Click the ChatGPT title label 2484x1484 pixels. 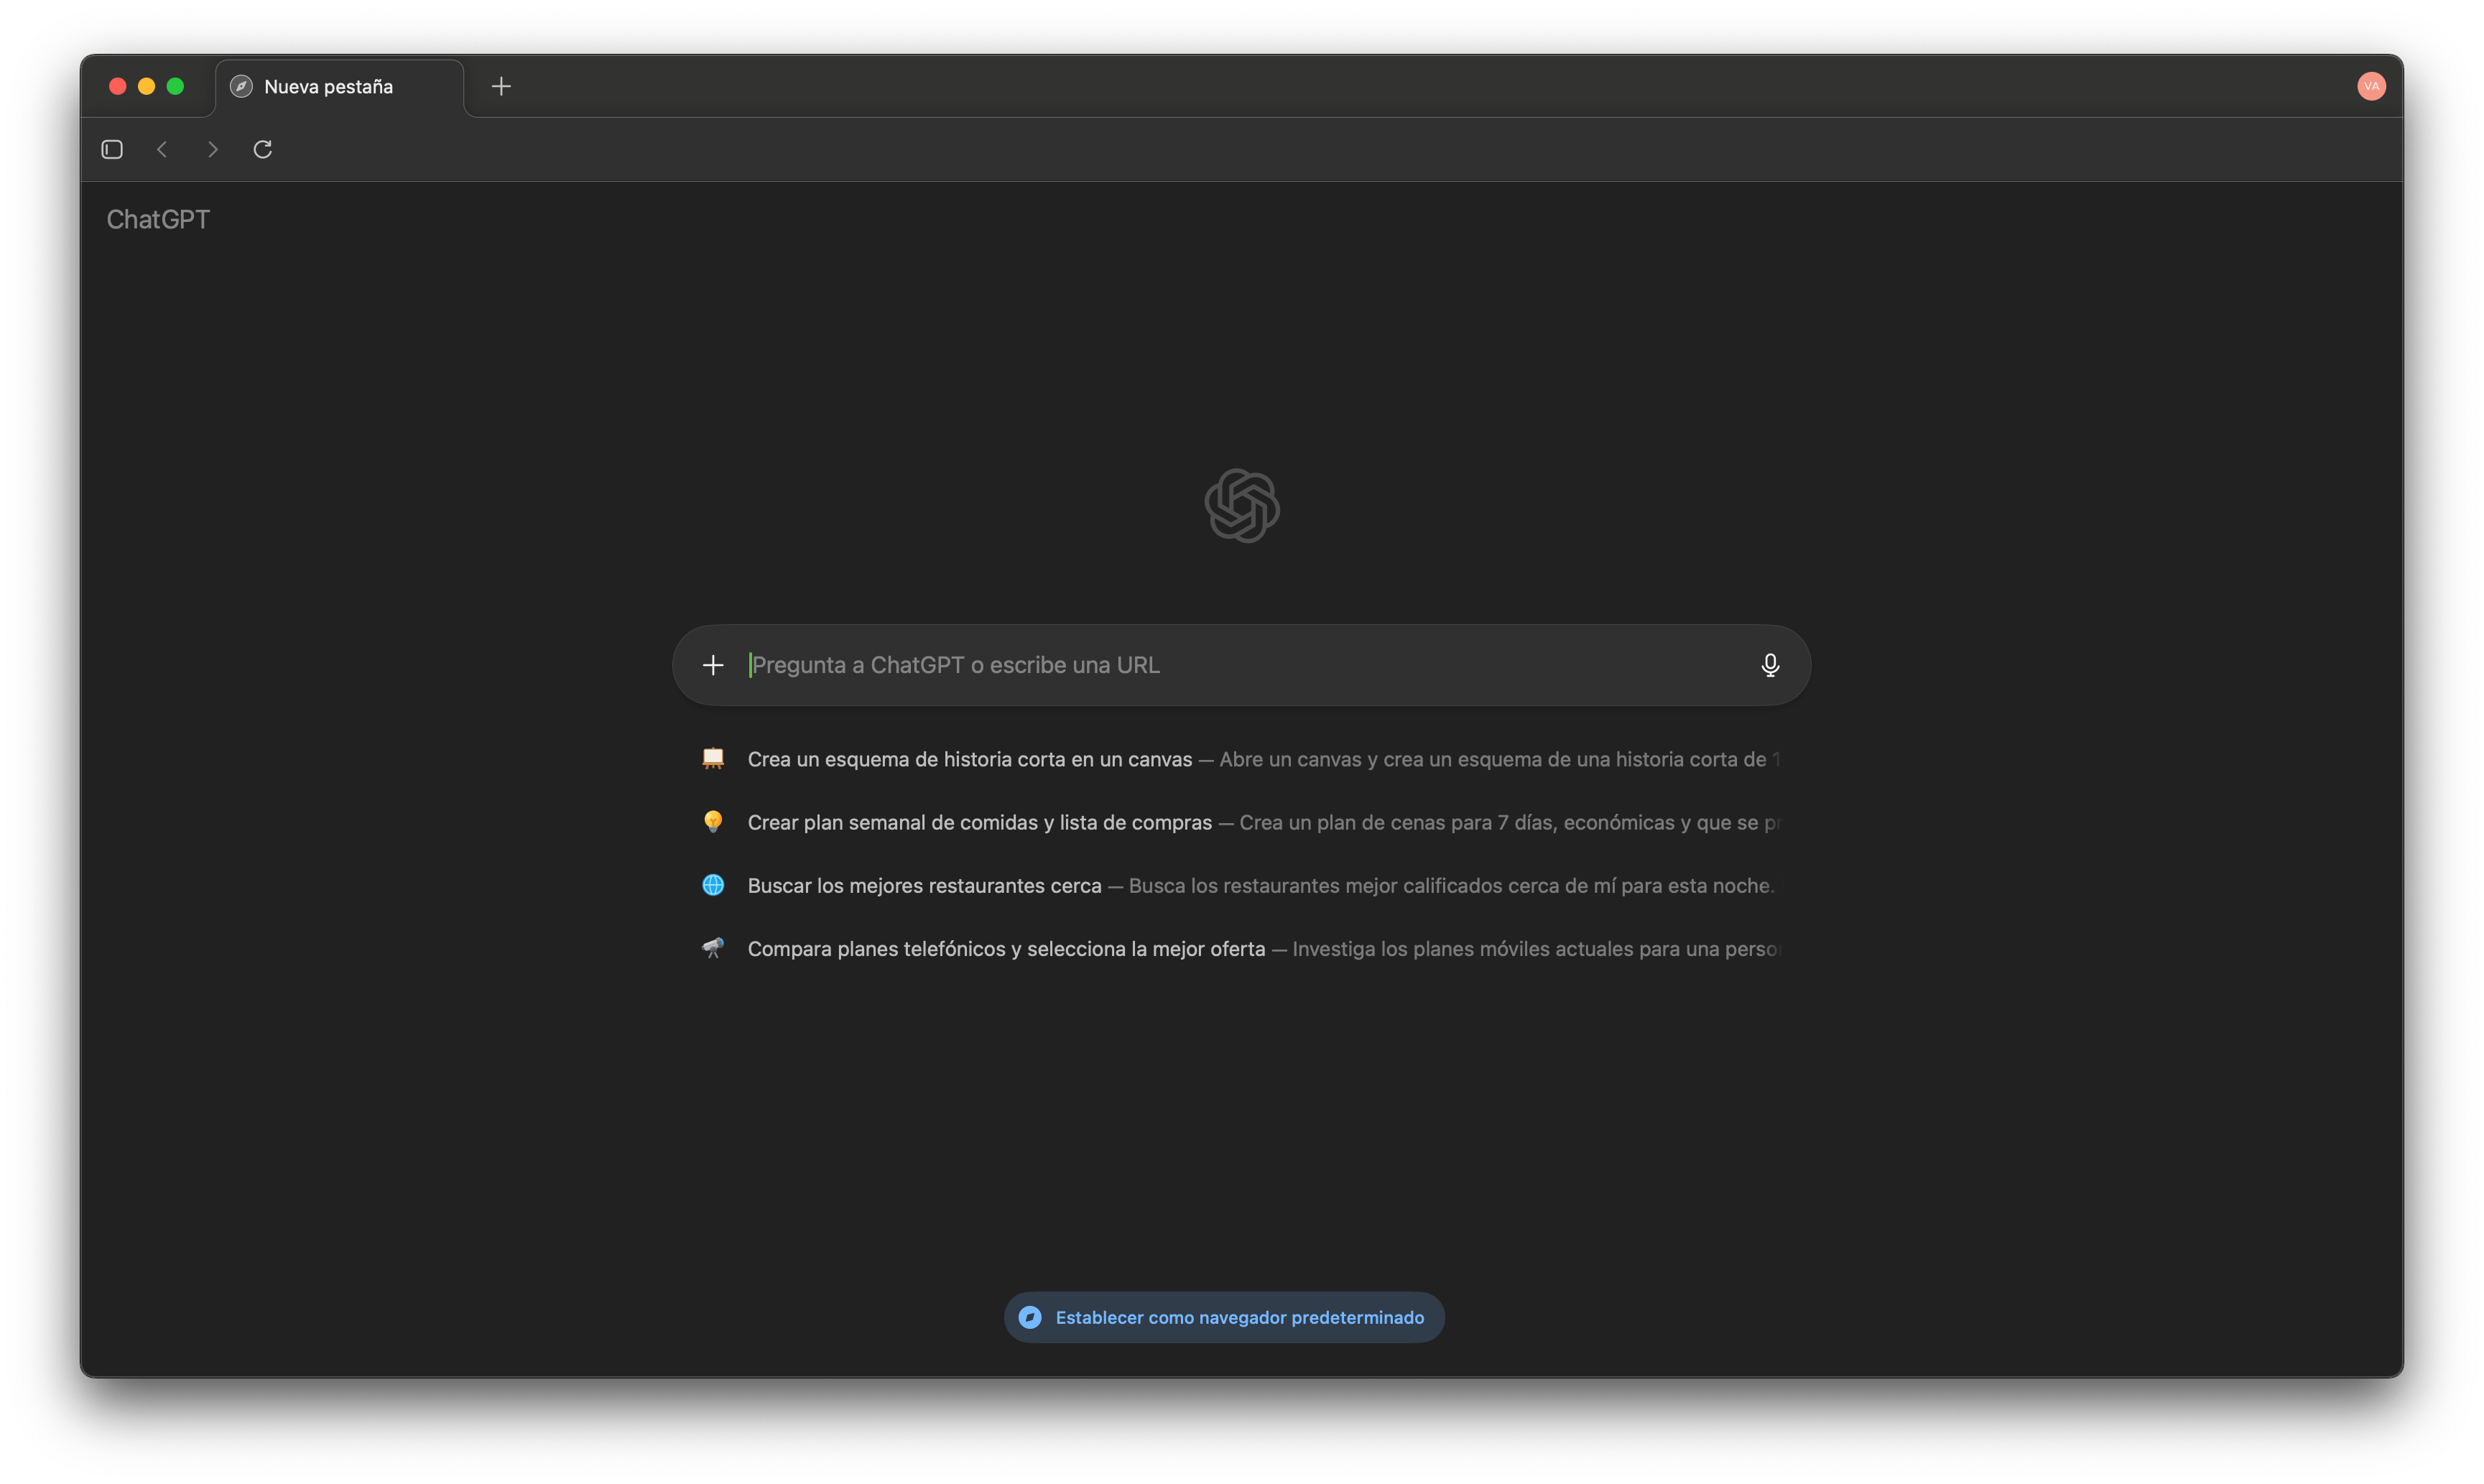coord(158,219)
